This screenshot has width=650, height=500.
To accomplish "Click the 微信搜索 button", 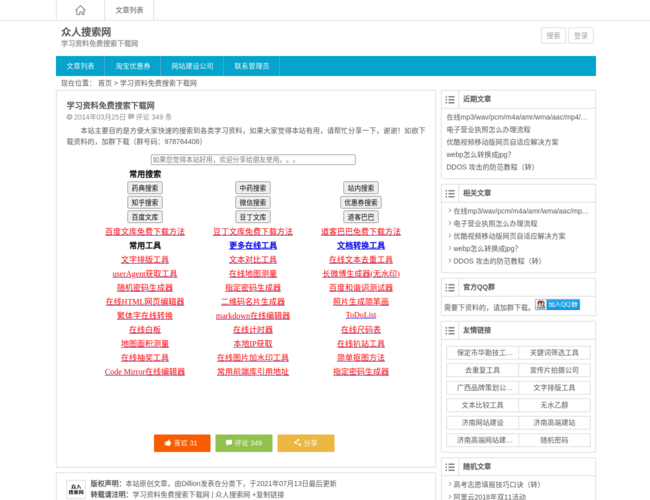I will [253, 202].
